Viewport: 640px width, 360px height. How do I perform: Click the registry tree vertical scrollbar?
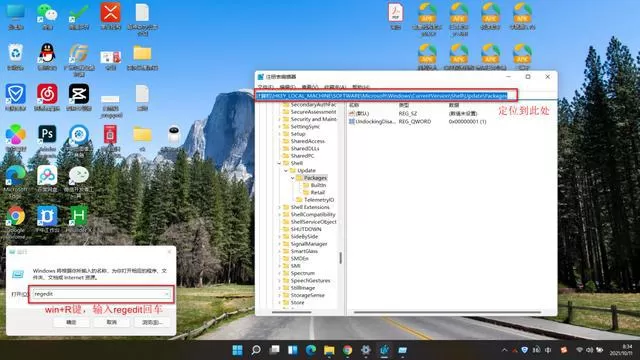point(340,258)
